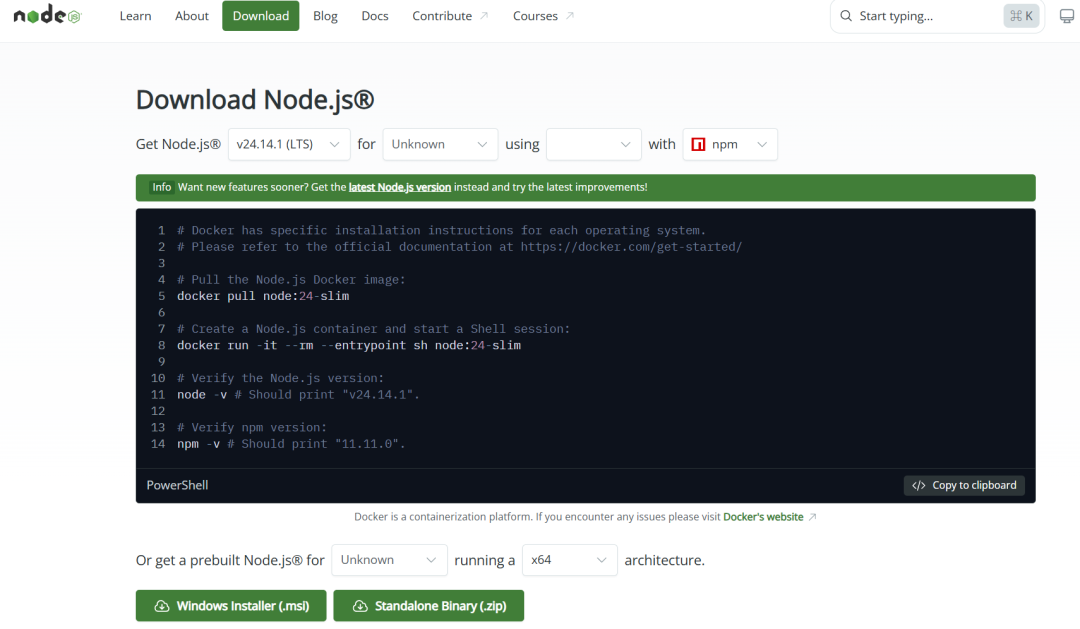
Task: Open the Learn menu item
Action: click(135, 15)
